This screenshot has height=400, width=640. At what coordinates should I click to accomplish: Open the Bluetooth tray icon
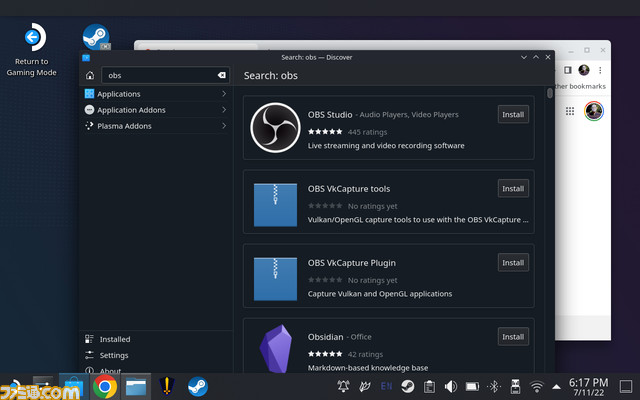pos(494,386)
